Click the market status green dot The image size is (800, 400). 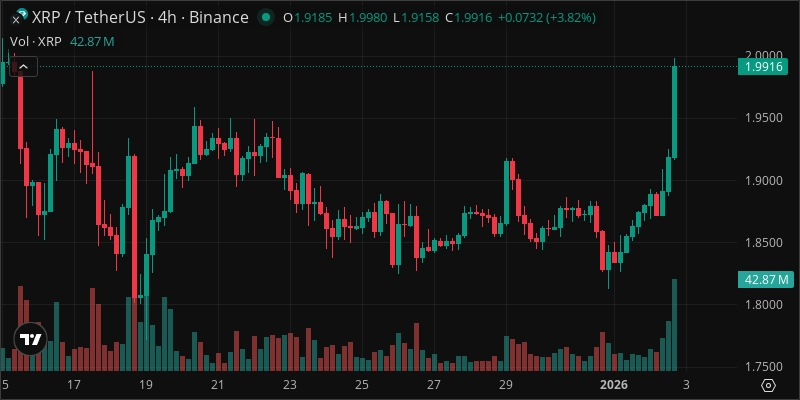pyautogui.click(x=265, y=18)
